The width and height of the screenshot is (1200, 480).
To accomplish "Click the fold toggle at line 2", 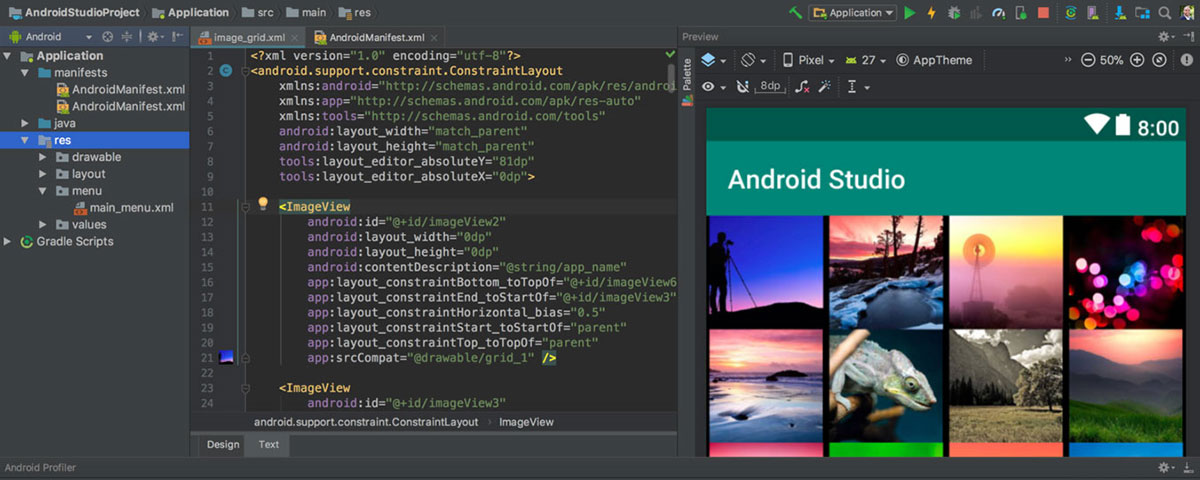I will pyautogui.click(x=245, y=71).
